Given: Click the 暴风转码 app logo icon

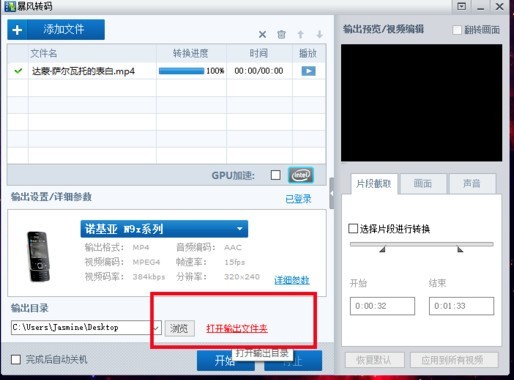Looking at the screenshot, I should click(10, 6).
